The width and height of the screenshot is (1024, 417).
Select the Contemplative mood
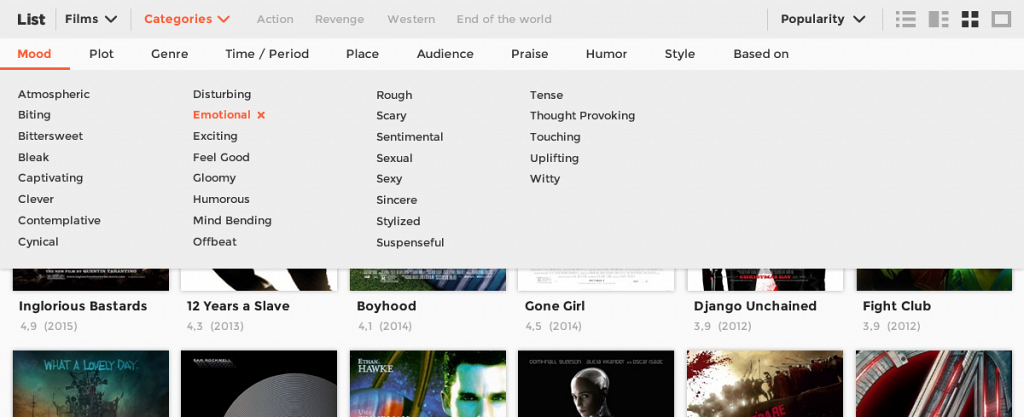pos(59,221)
